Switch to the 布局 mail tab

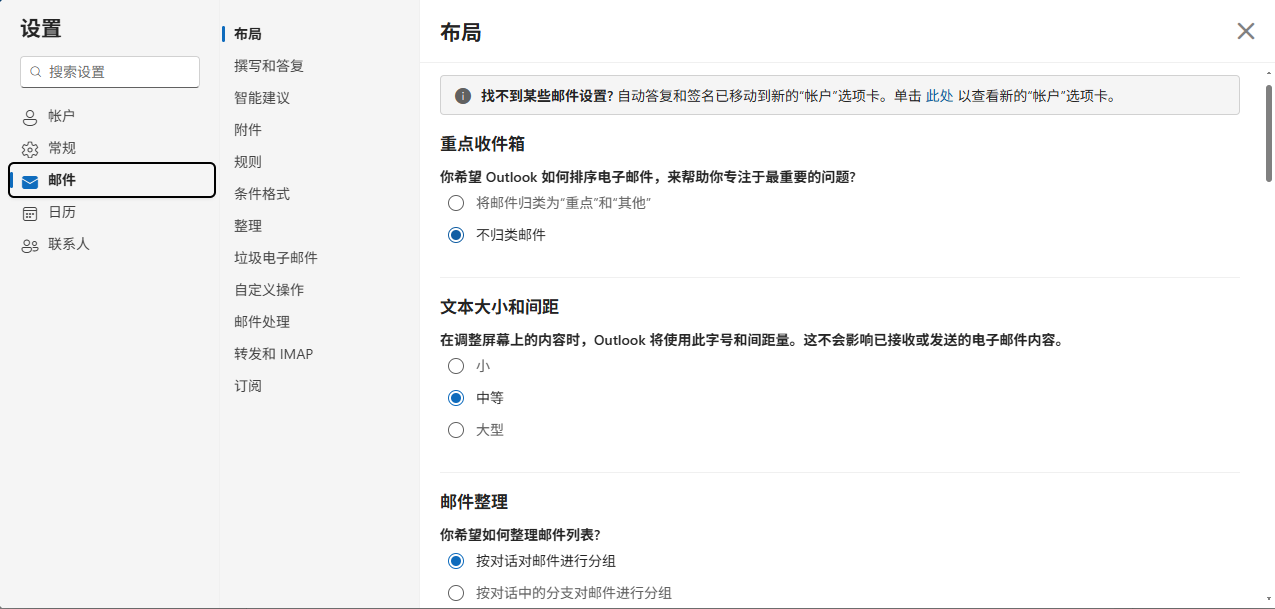(248, 34)
